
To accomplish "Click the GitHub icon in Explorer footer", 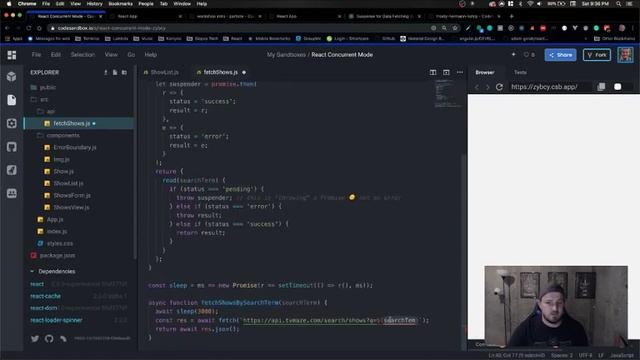I will coord(49,338).
